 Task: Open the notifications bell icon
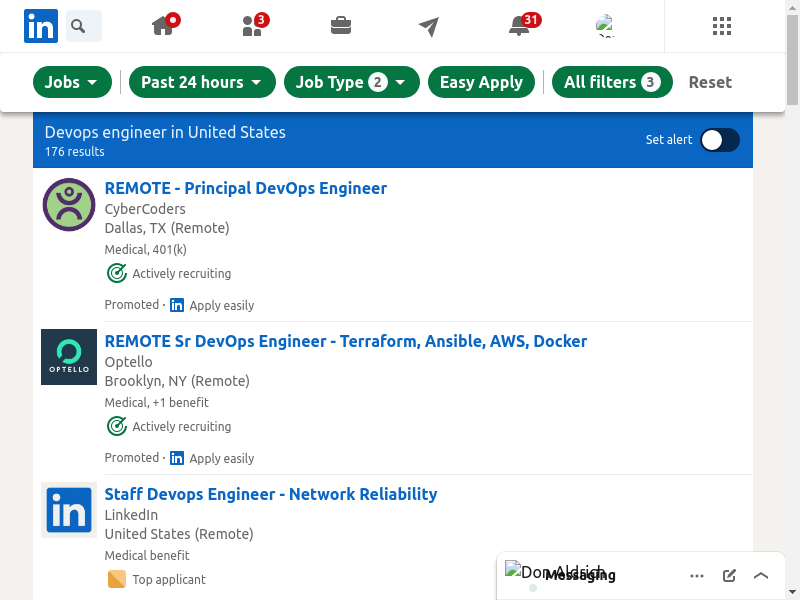pyautogui.click(x=519, y=26)
